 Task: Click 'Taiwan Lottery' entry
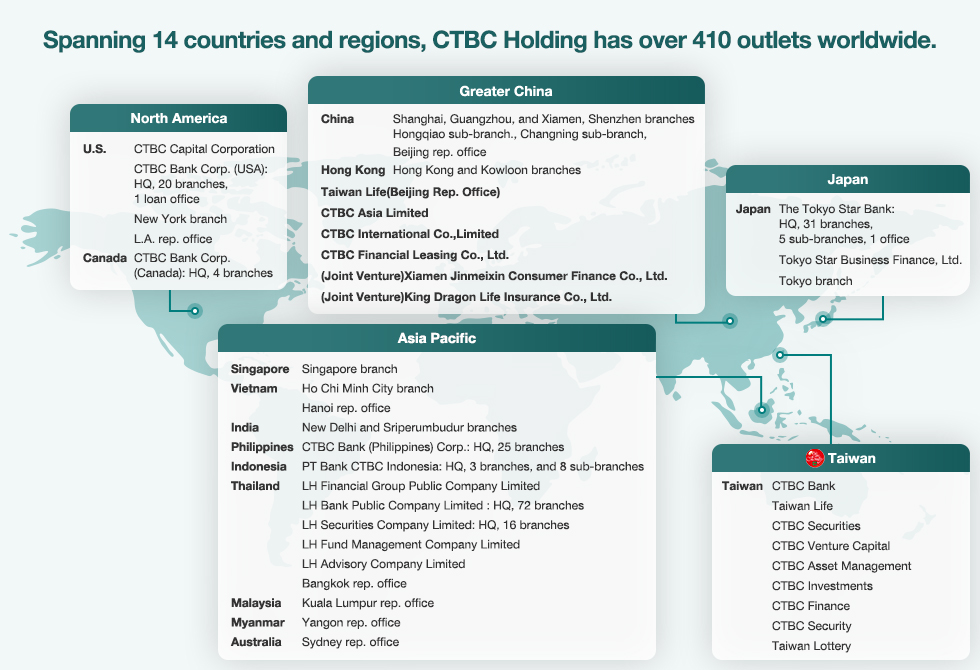811,646
